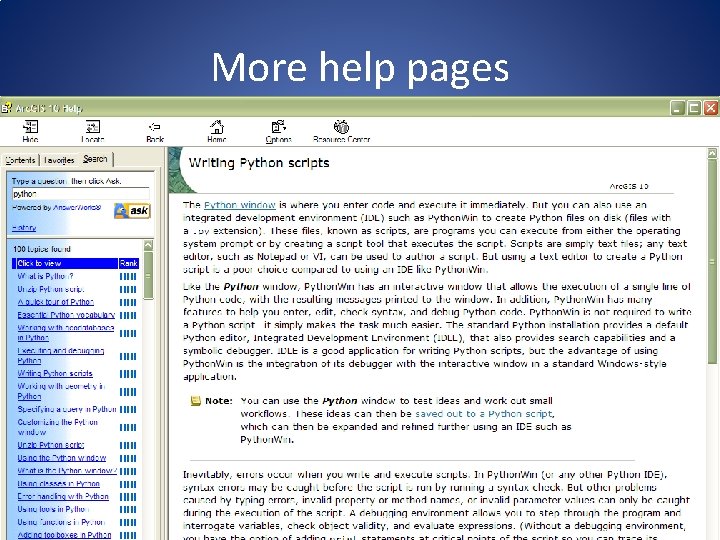Open 'Customizing the Python window' result
This screenshot has height=540, width=720.
tap(58, 427)
